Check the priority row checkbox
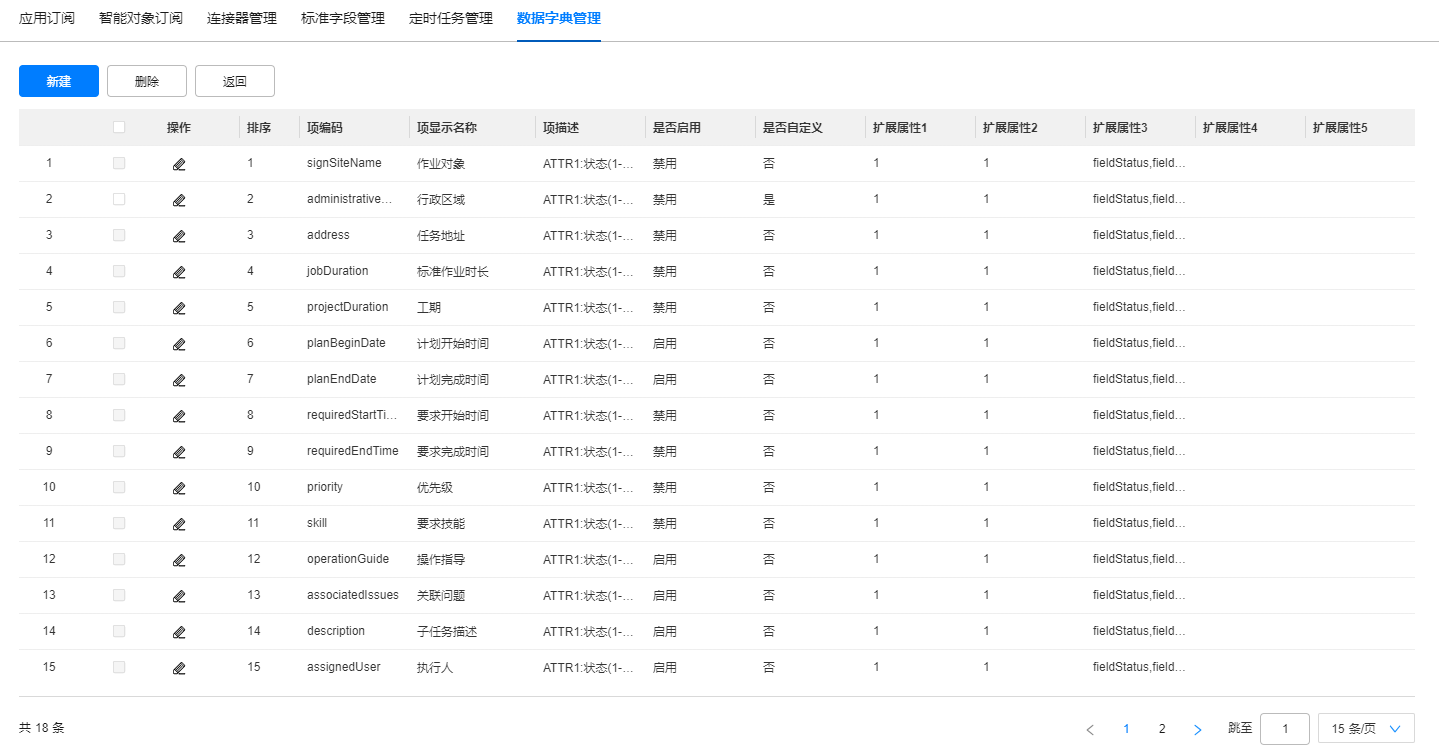1439x754 pixels. click(119, 487)
